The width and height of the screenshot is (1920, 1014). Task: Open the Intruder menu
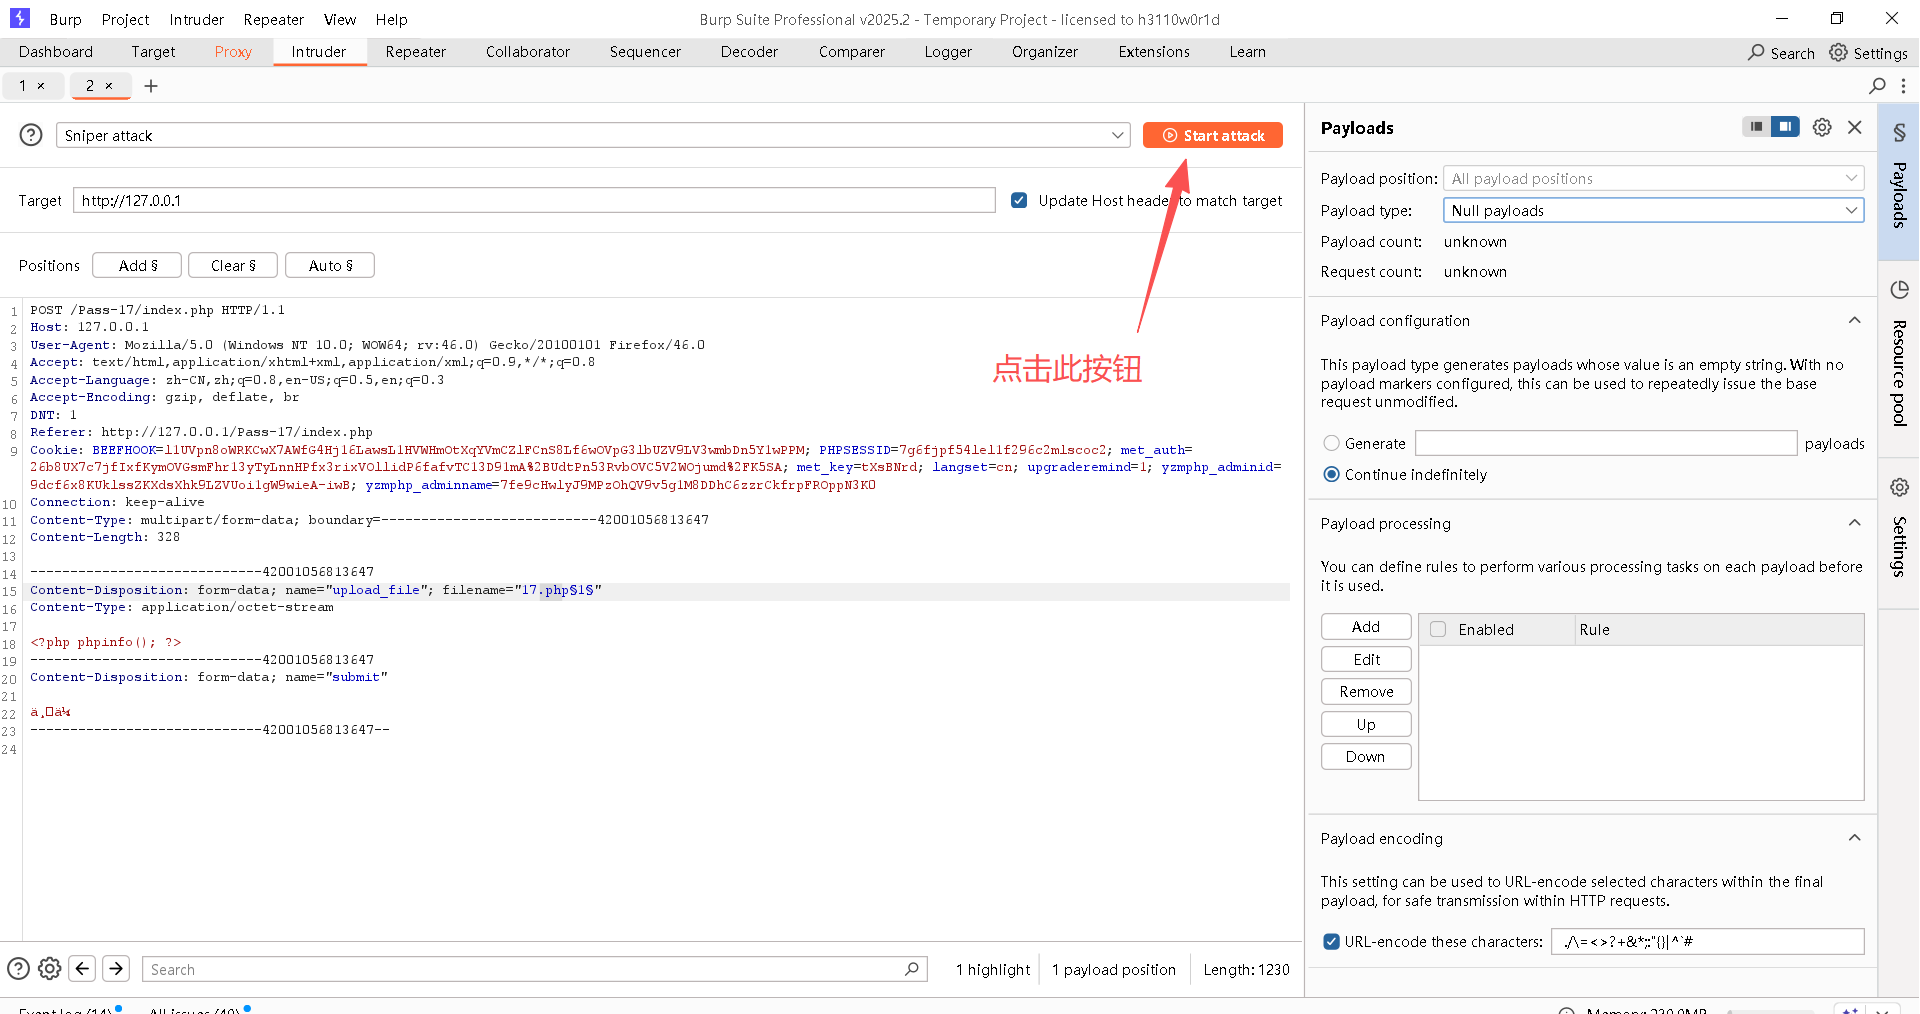(x=196, y=19)
